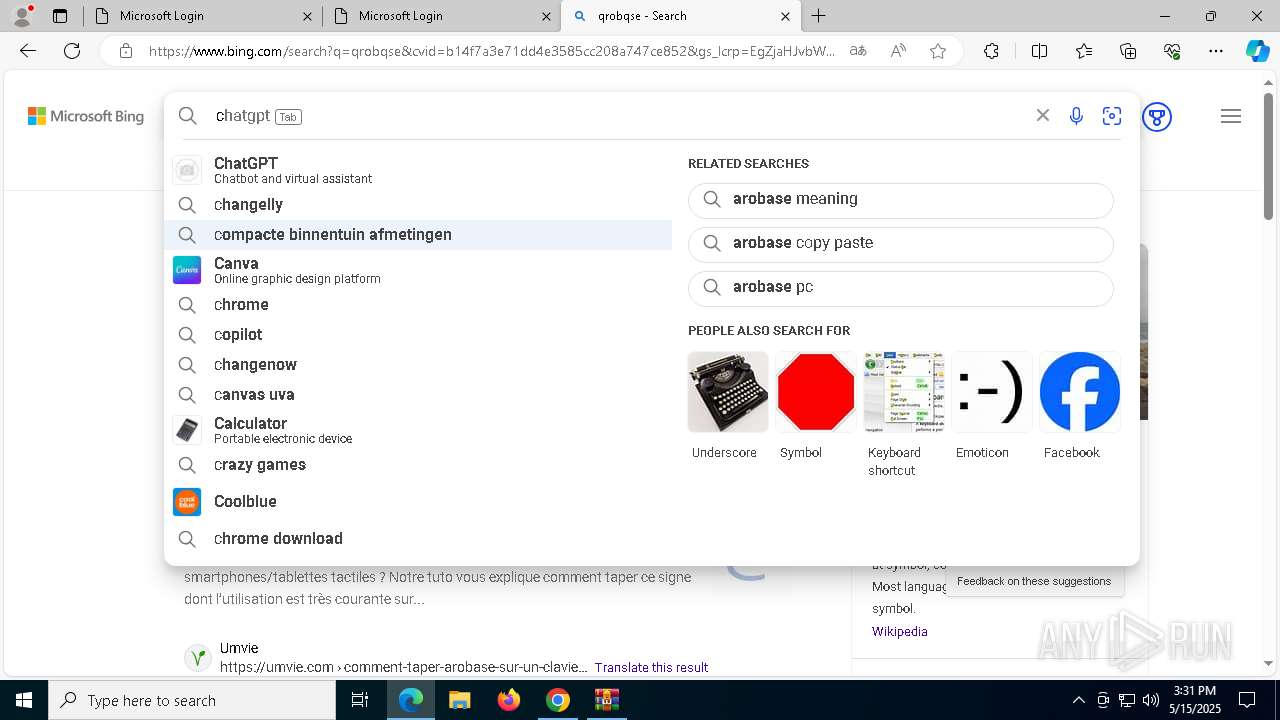Search arobase copy paste related query

(x=900, y=243)
